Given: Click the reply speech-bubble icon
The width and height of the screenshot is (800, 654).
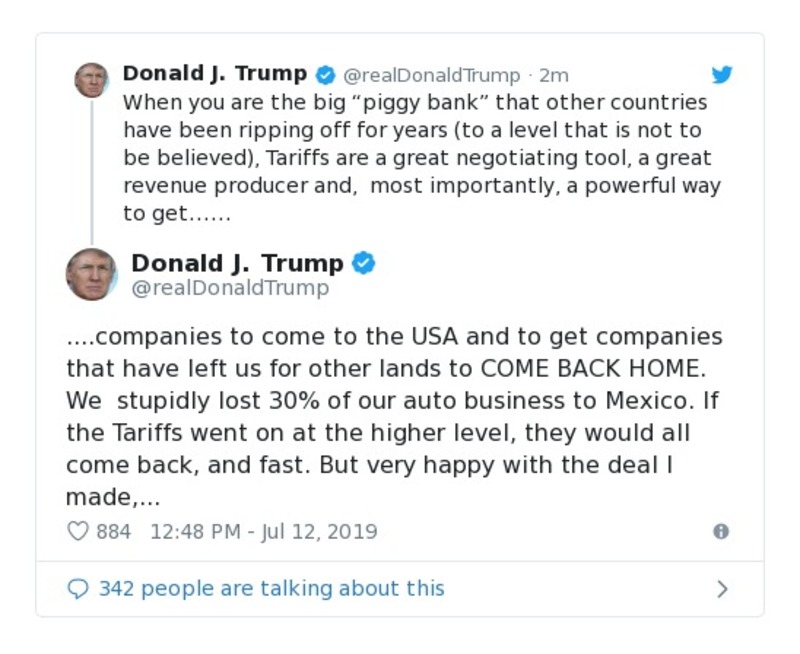Looking at the screenshot, I should (x=79, y=588).
